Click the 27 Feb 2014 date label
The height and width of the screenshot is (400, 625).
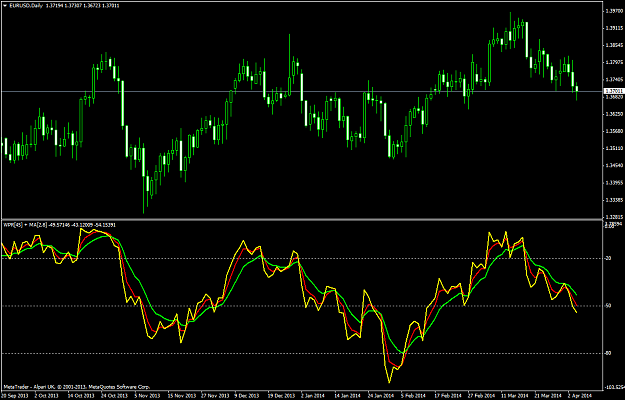click(480, 396)
